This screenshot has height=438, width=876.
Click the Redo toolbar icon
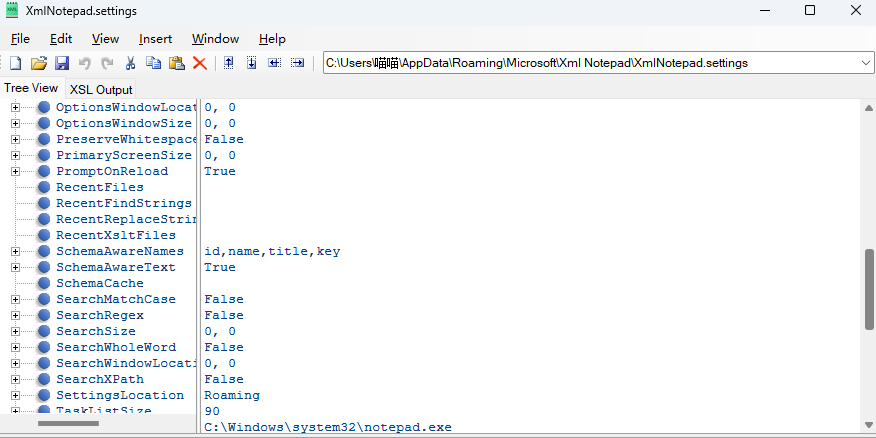tap(107, 63)
